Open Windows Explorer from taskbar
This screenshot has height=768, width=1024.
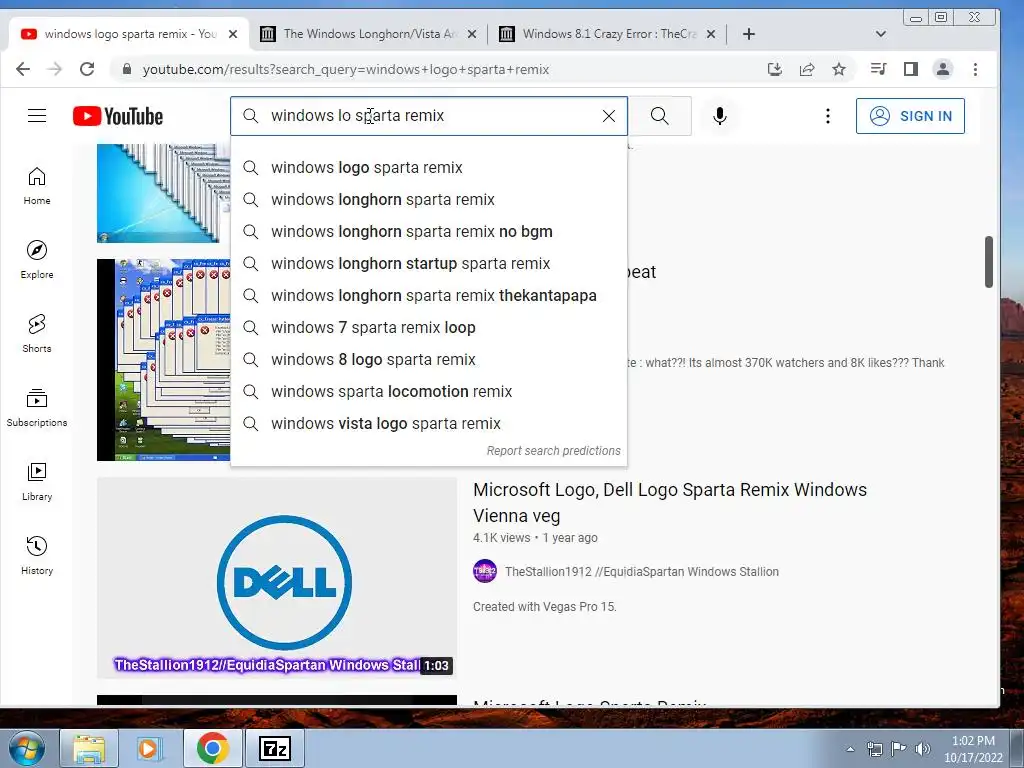[89, 748]
